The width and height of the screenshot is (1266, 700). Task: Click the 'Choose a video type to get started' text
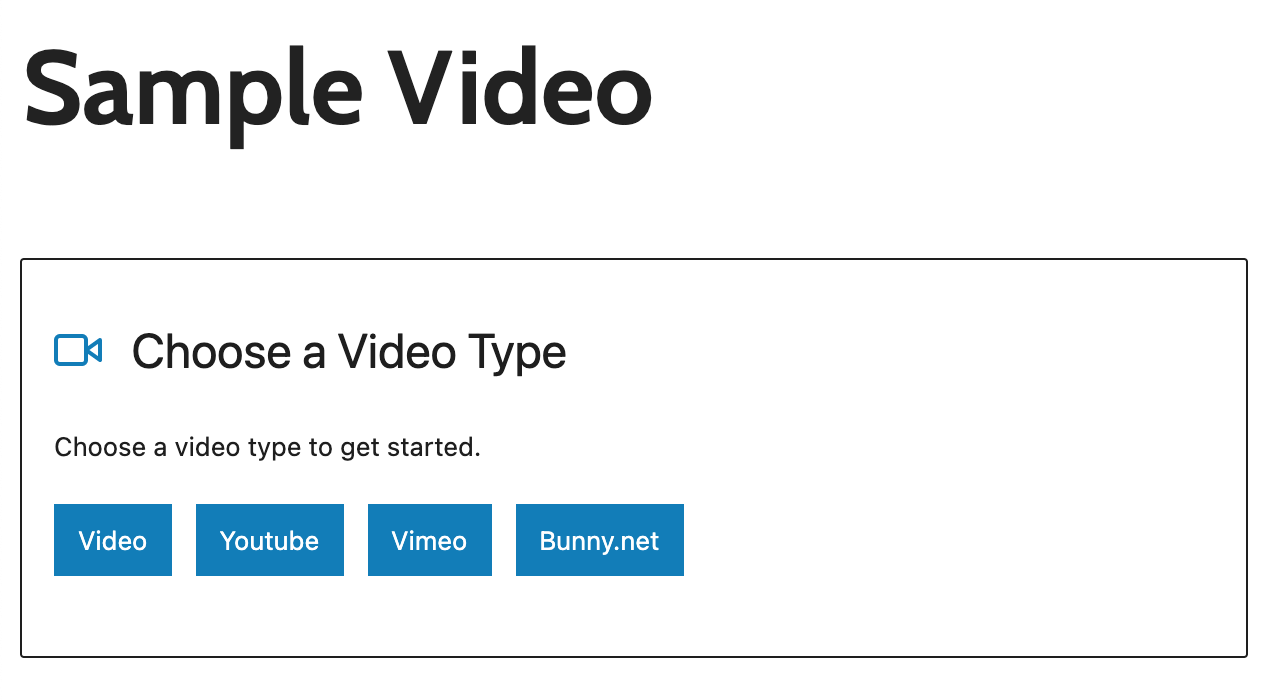pos(267,447)
